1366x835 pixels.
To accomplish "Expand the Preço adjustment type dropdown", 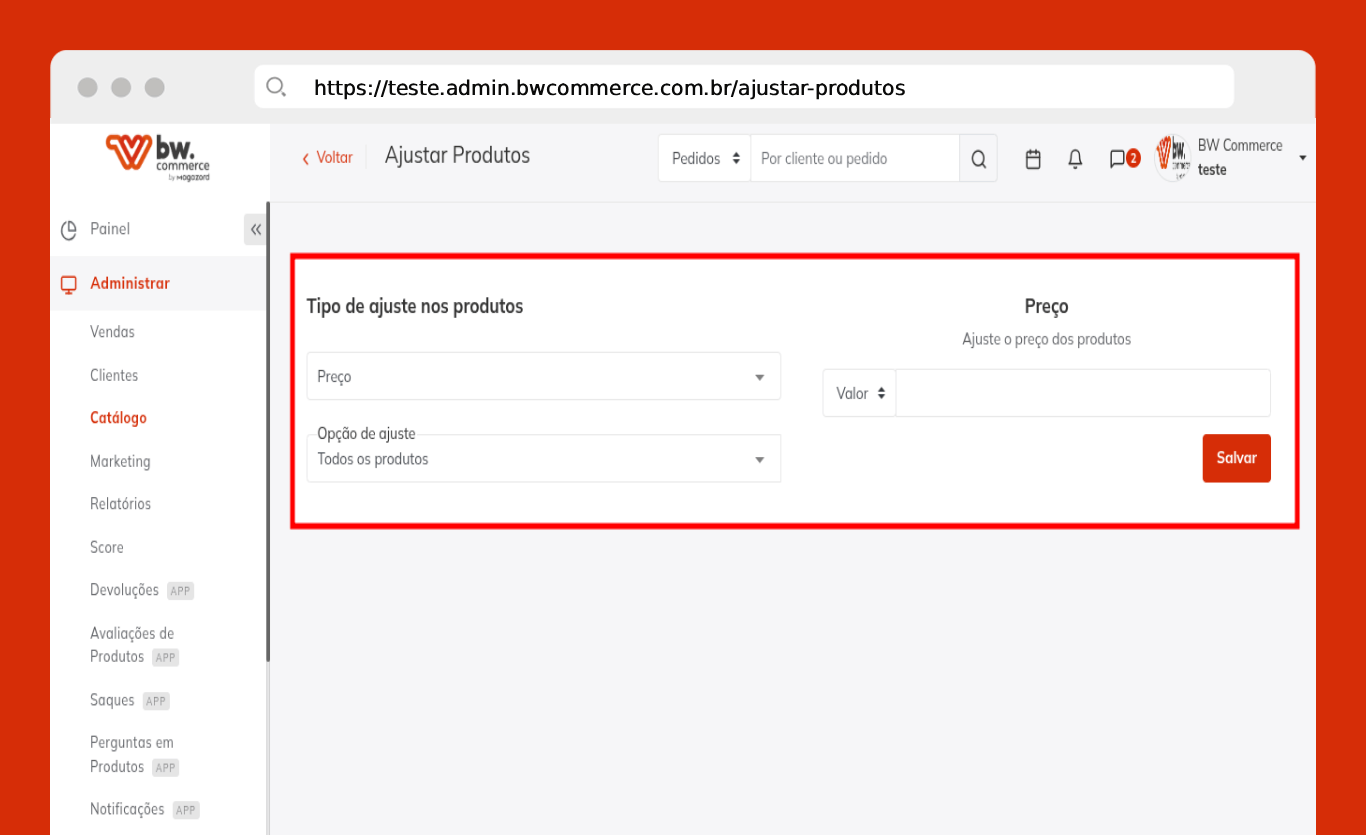I will (x=543, y=377).
